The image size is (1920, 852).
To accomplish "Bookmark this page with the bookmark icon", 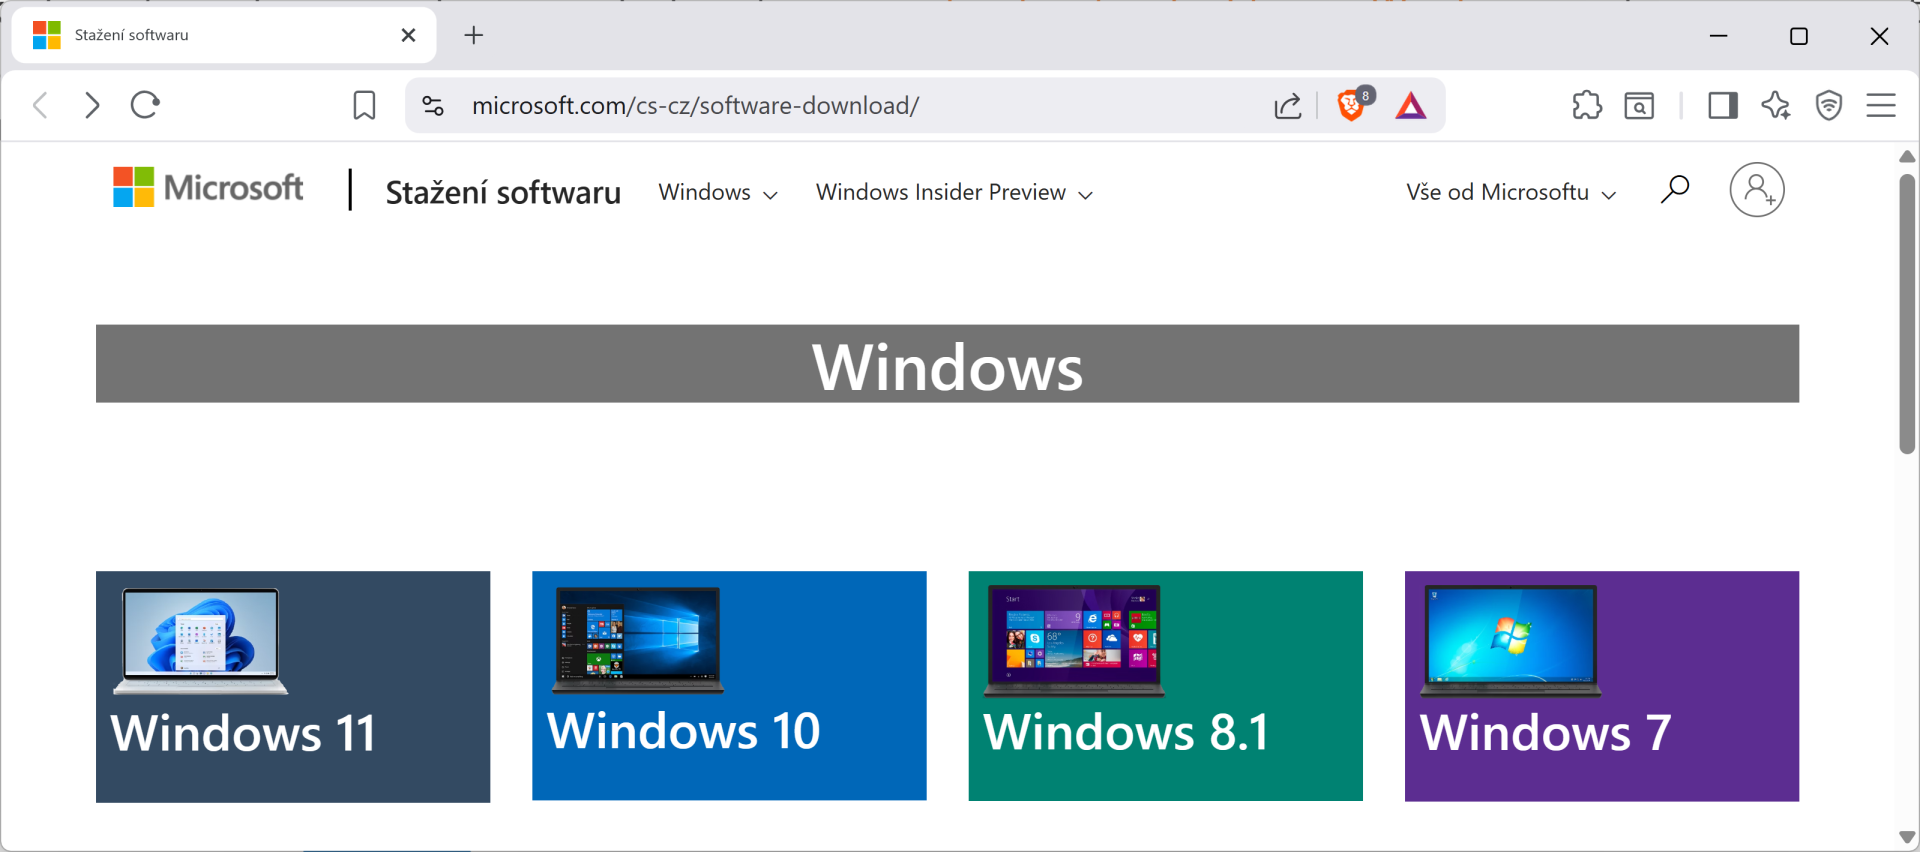I will point(364,105).
